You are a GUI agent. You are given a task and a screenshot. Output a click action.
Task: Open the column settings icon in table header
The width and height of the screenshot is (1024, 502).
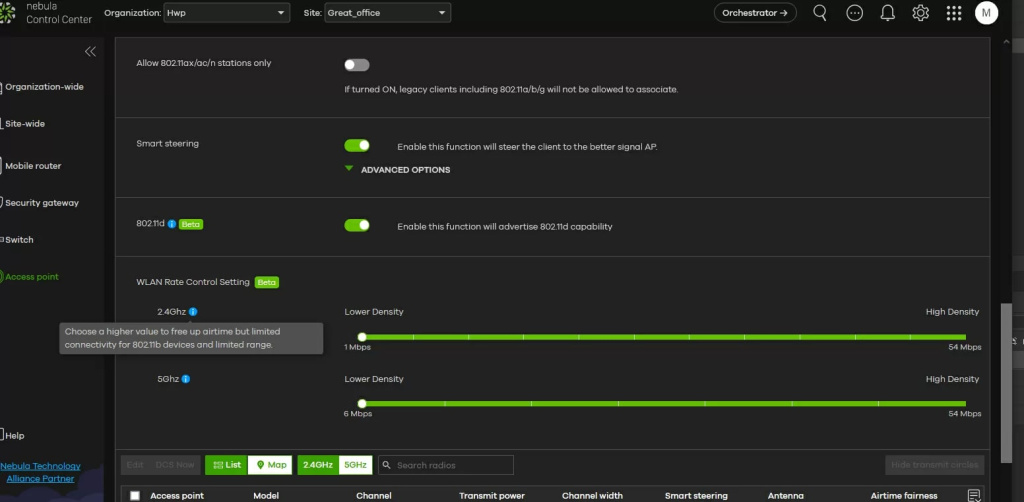click(974, 495)
